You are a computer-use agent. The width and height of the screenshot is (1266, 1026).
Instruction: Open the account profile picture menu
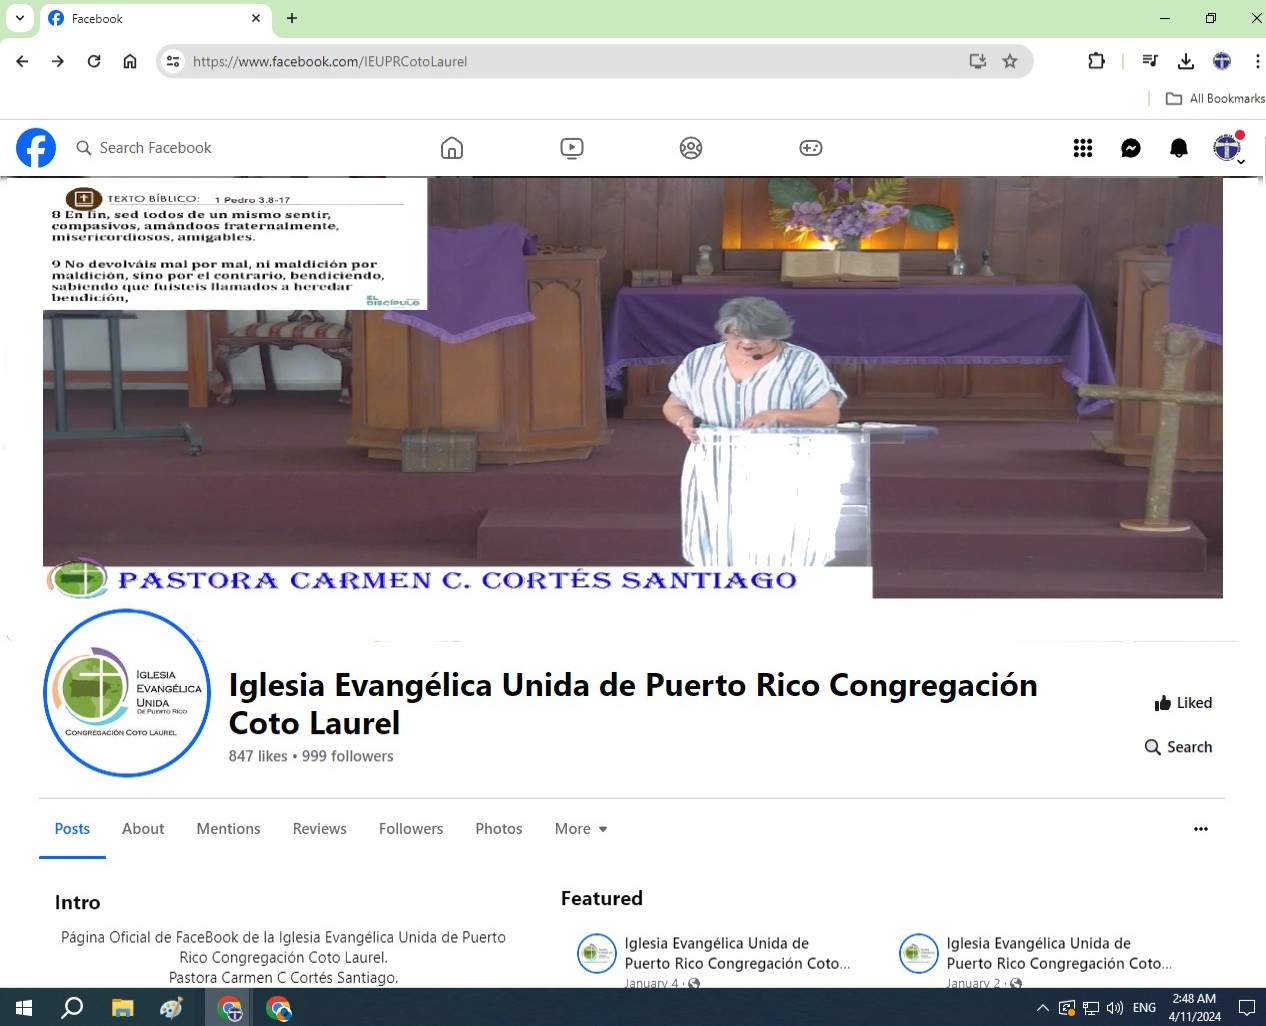pyautogui.click(x=1227, y=148)
